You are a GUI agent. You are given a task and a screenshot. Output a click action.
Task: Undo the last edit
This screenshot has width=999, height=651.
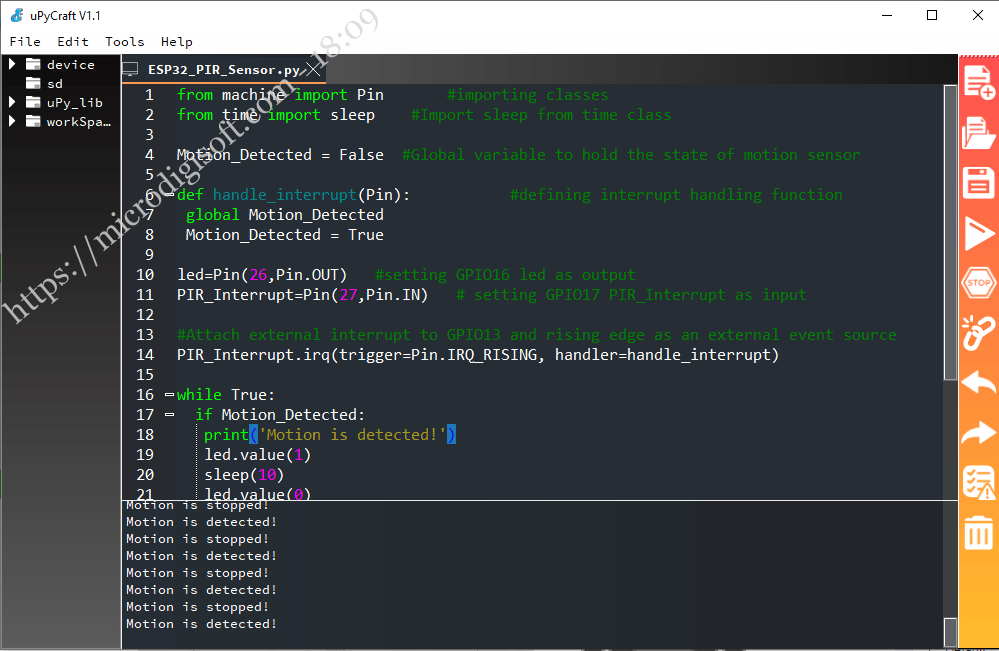click(978, 383)
